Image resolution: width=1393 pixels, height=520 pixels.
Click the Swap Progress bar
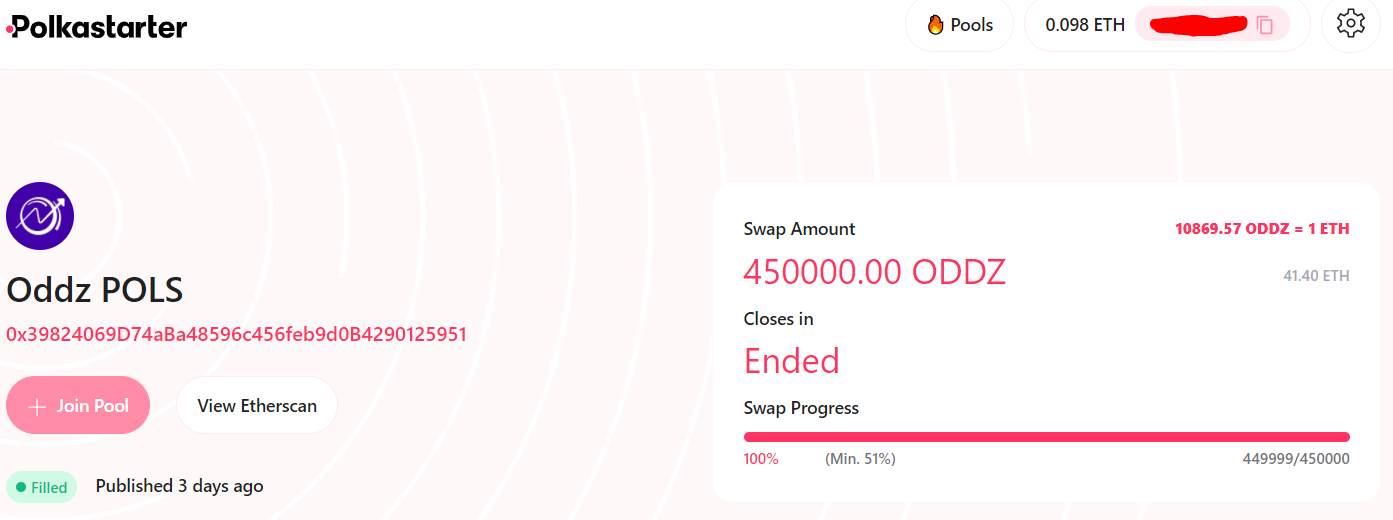click(1046, 437)
